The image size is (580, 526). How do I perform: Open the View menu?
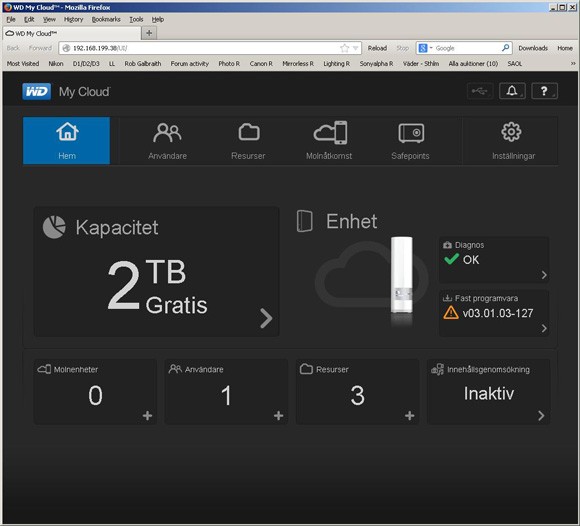point(49,19)
